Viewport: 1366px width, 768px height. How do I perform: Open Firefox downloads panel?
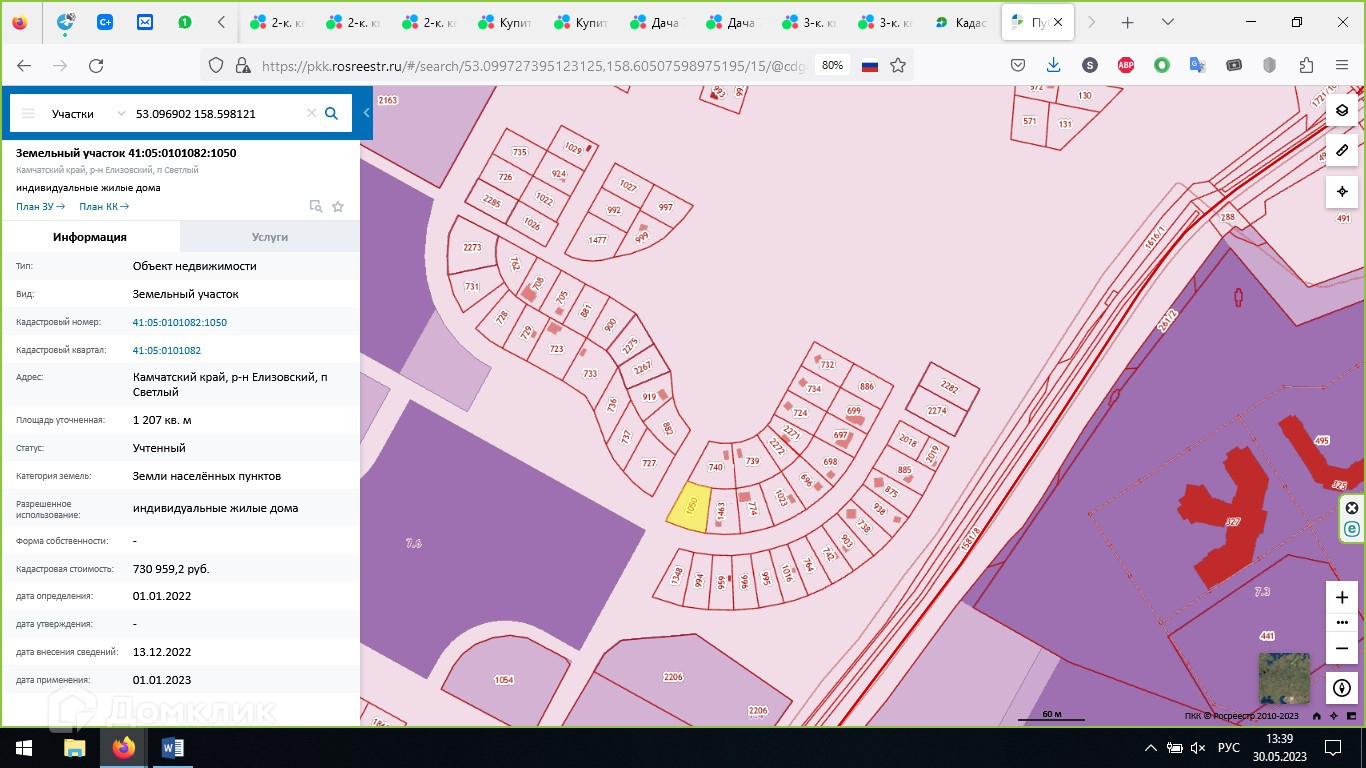(x=1053, y=66)
